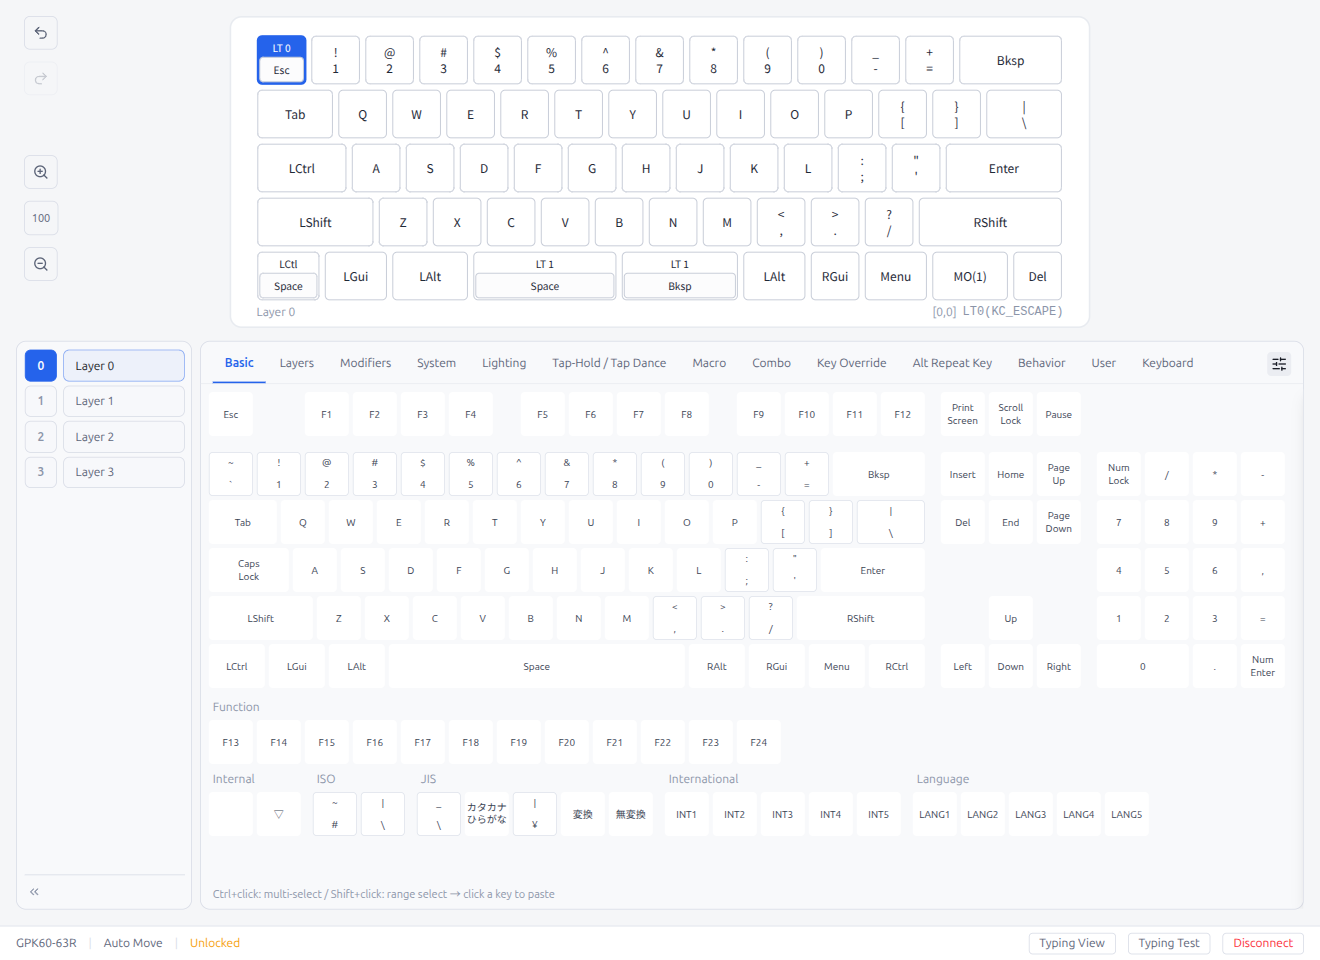Image resolution: width=1320 pixels, height=960 pixels.
Task: Click the redo arrow icon
Action: (40, 79)
